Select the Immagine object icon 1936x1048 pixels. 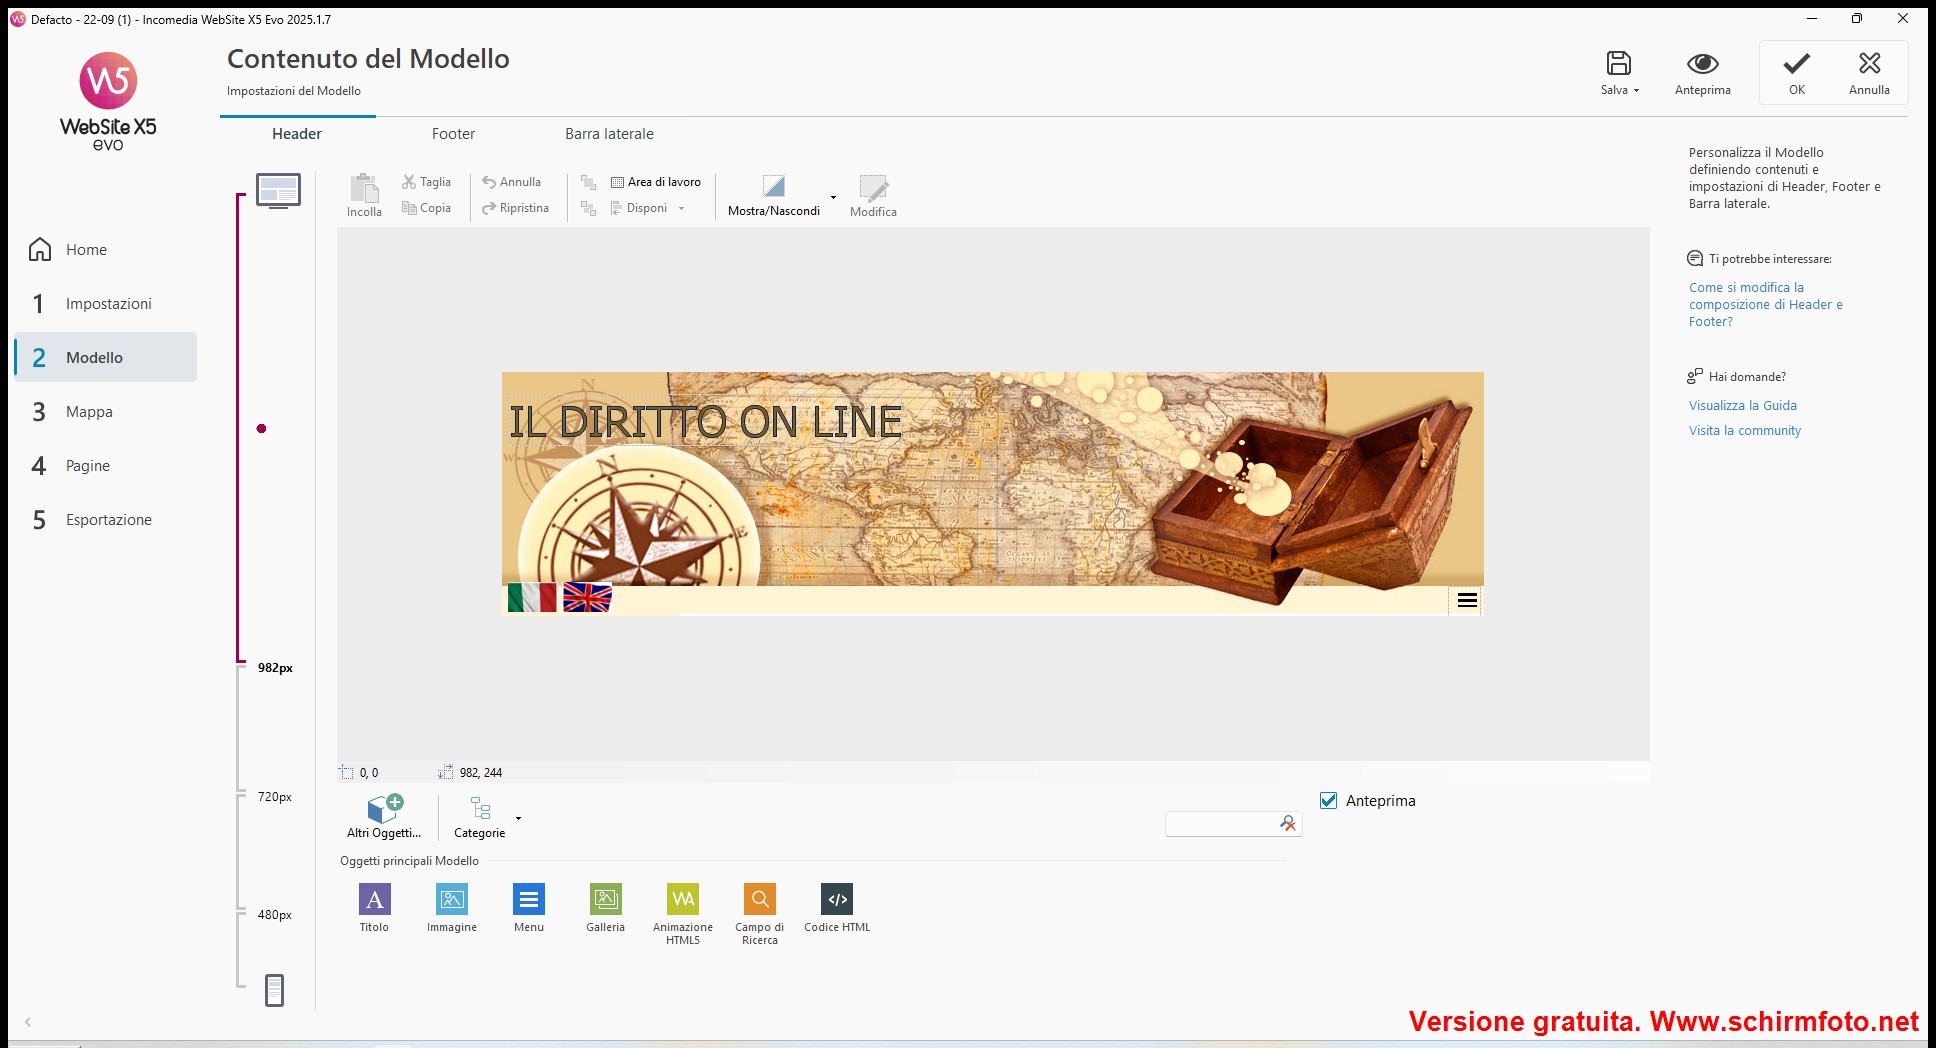(x=452, y=900)
